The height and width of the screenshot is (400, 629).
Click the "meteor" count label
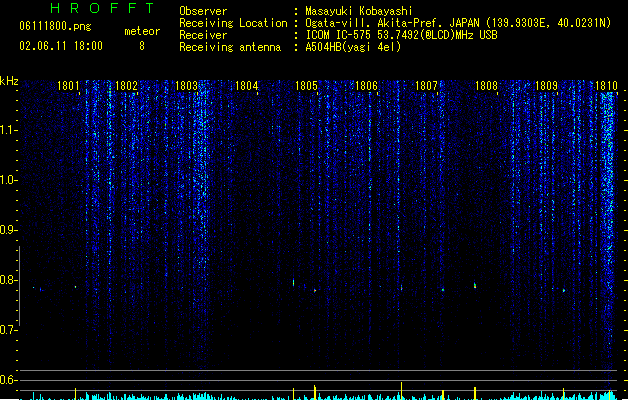(x=142, y=31)
